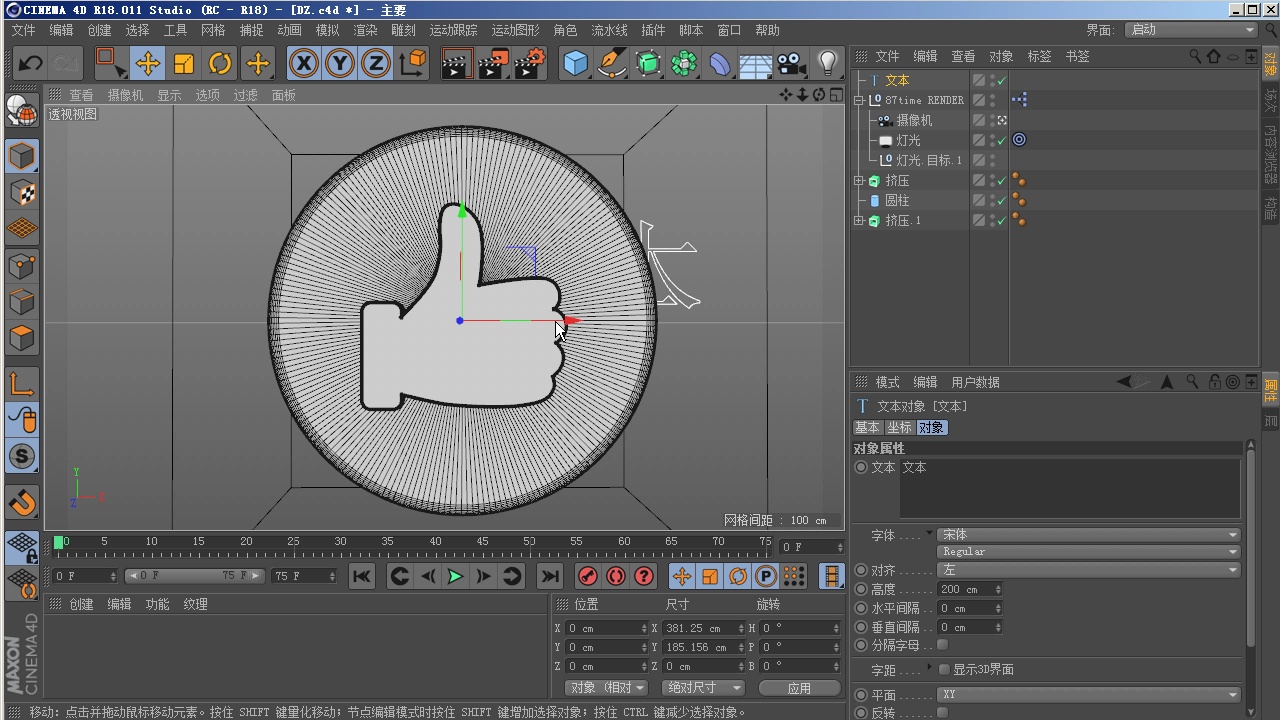Viewport: 1280px width, 720px height.
Task: Select the Rotate tool in top toolbar
Action: tap(220, 64)
